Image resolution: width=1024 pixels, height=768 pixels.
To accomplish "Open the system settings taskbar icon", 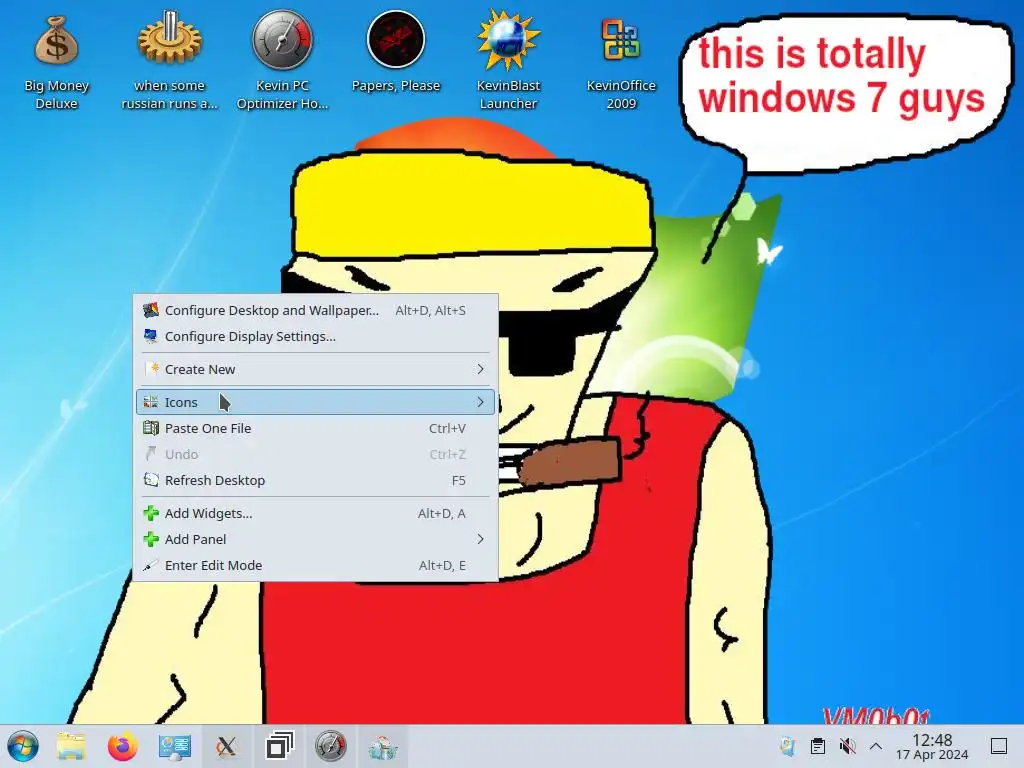I will click(x=174, y=746).
